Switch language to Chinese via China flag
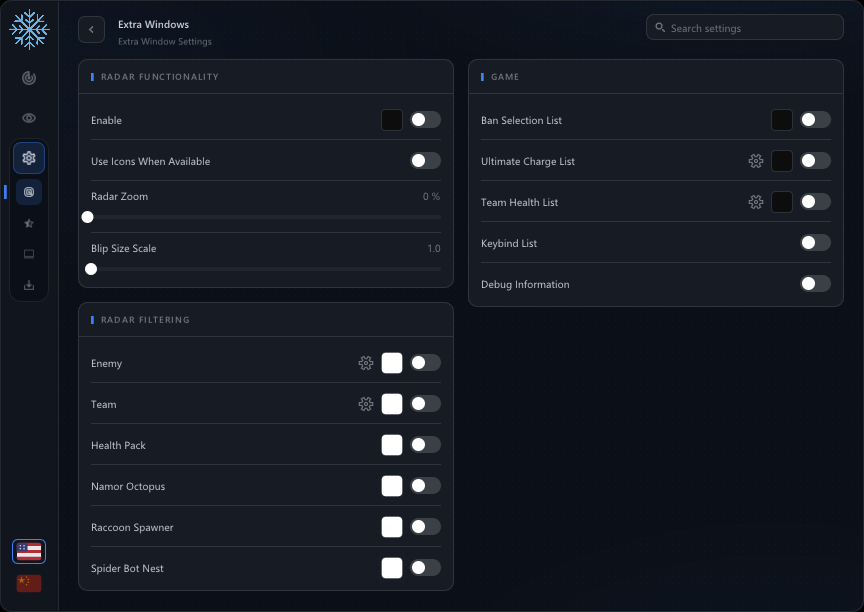 [x=29, y=583]
